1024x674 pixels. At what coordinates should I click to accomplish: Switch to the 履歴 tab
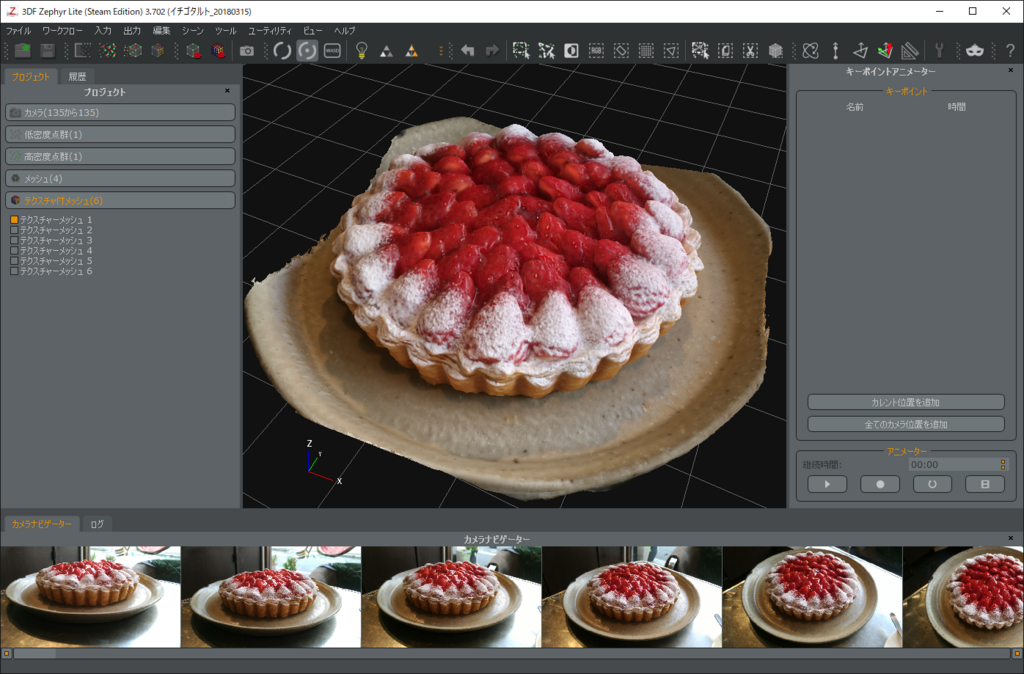pyautogui.click(x=77, y=76)
